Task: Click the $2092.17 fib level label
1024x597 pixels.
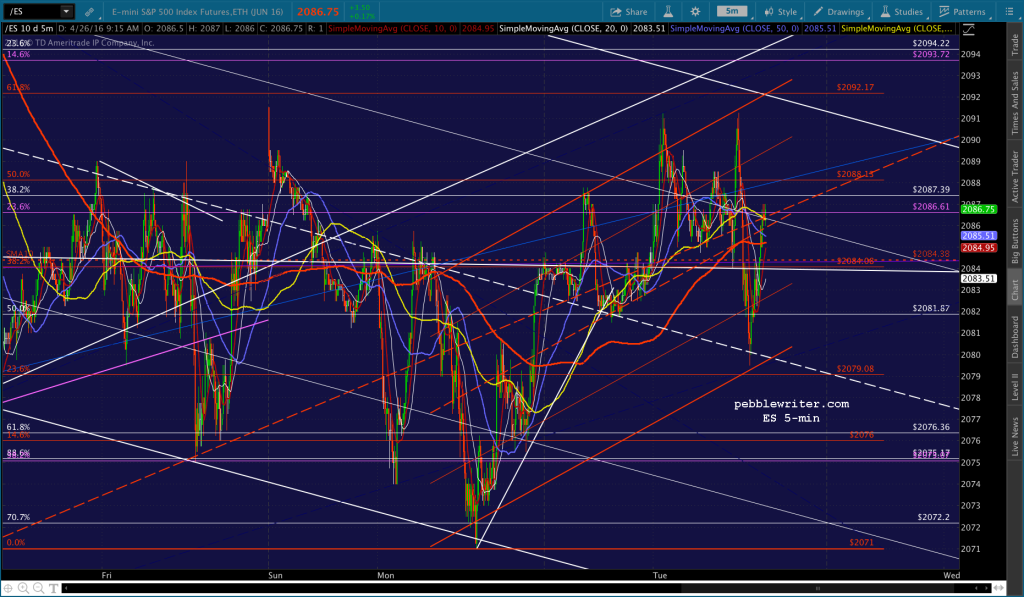Action: [855, 87]
